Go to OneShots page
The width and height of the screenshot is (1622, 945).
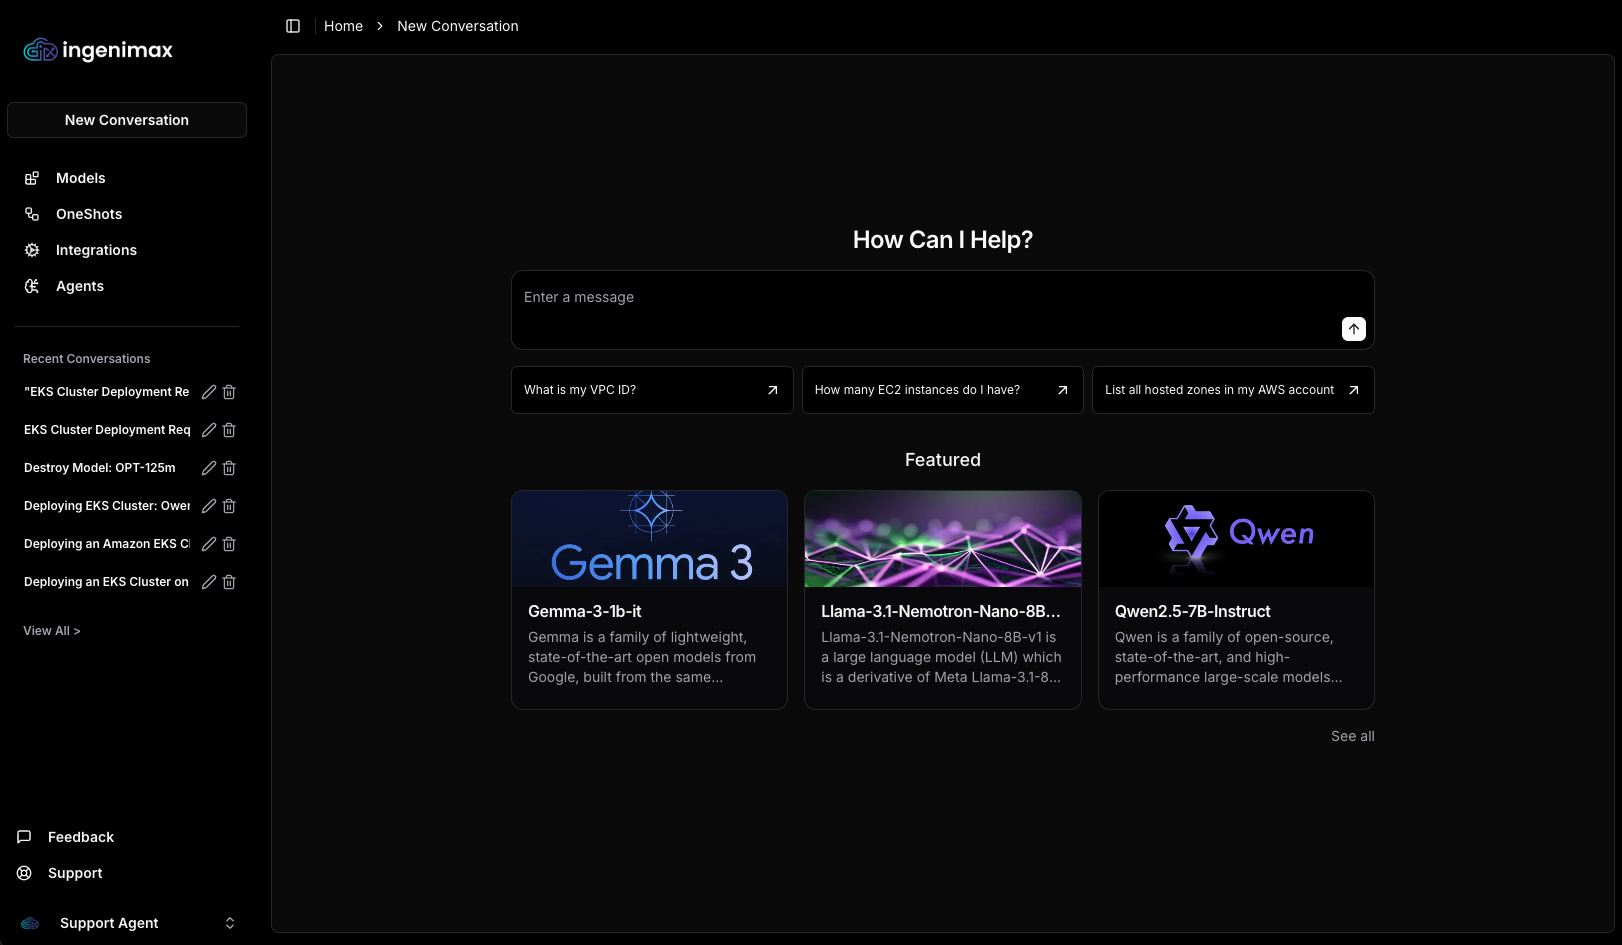coord(89,214)
